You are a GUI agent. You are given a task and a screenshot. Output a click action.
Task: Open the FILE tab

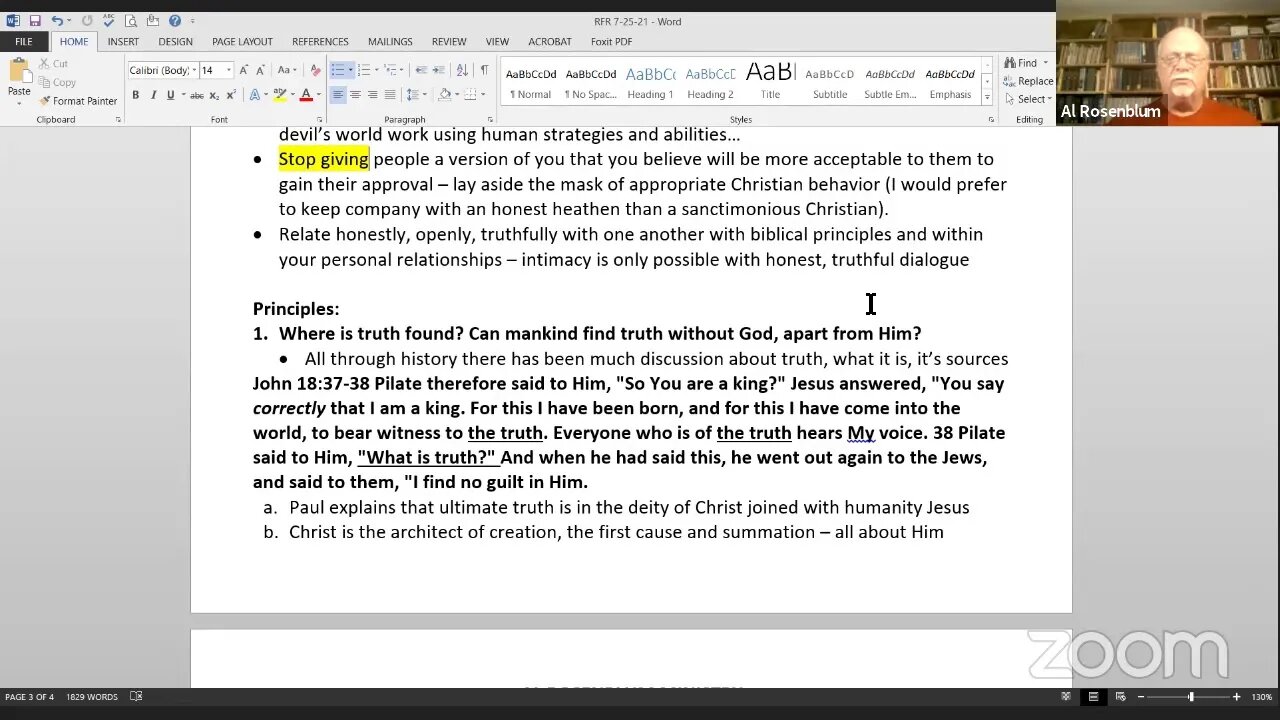pyautogui.click(x=23, y=41)
